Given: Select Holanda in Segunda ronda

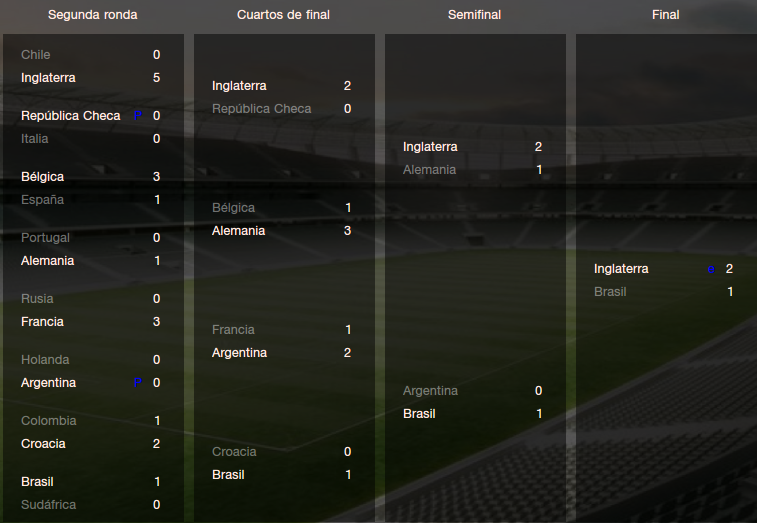Looking at the screenshot, I should click(x=45, y=360).
